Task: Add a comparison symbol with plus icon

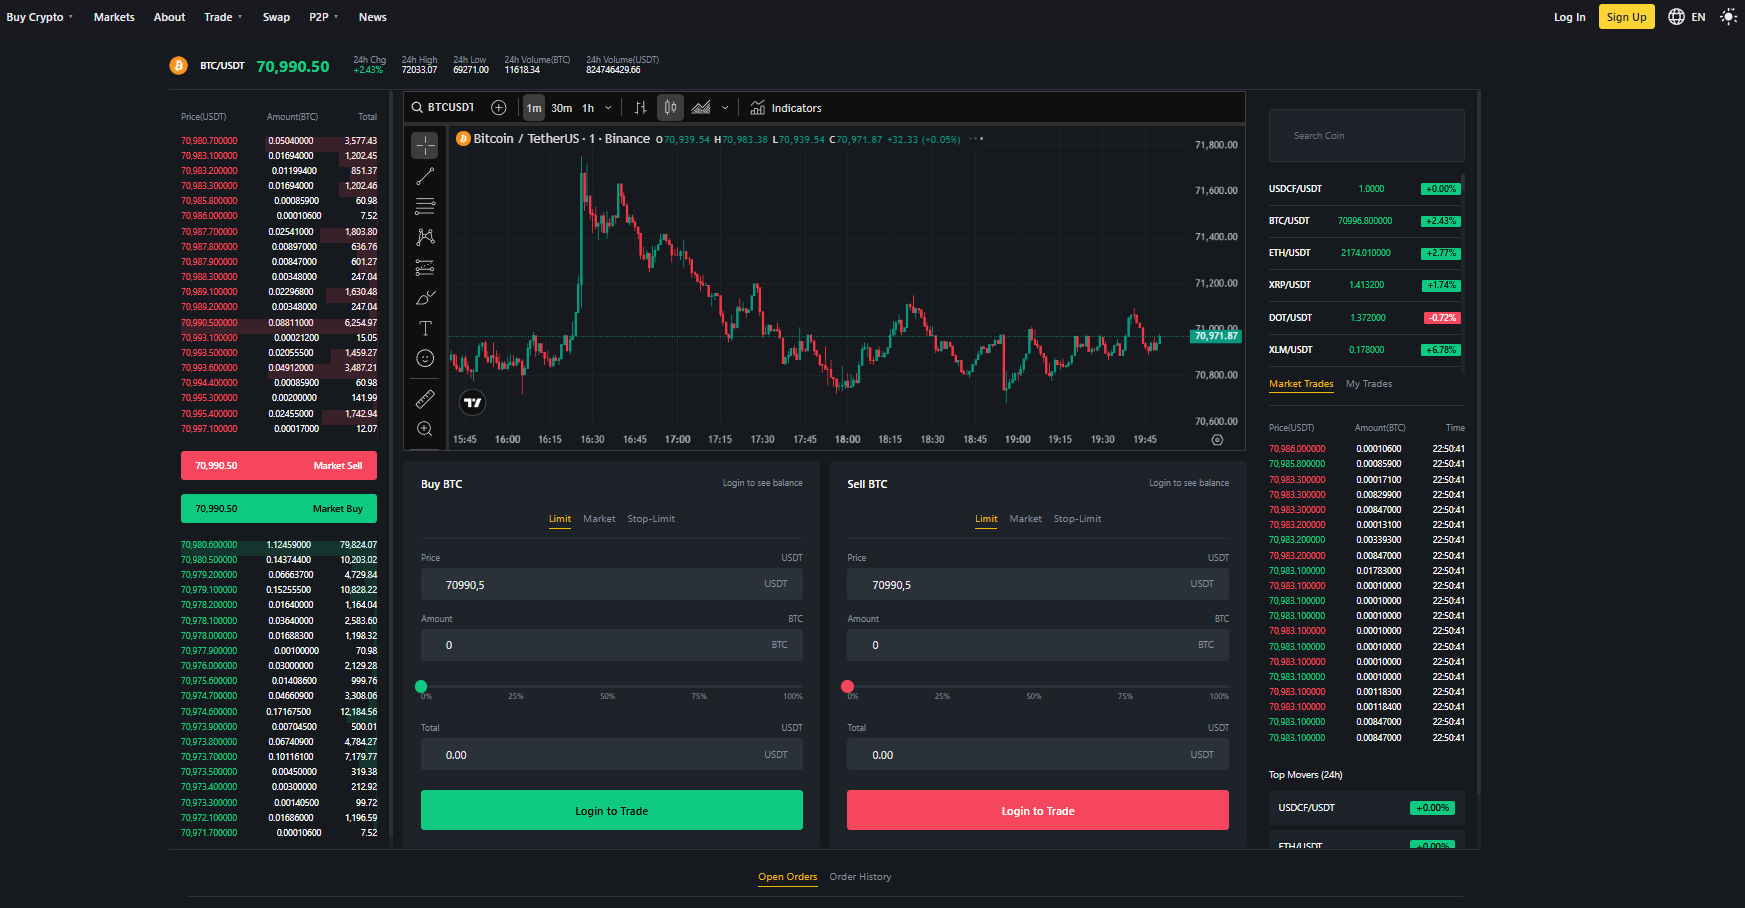Action: (x=499, y=108)
